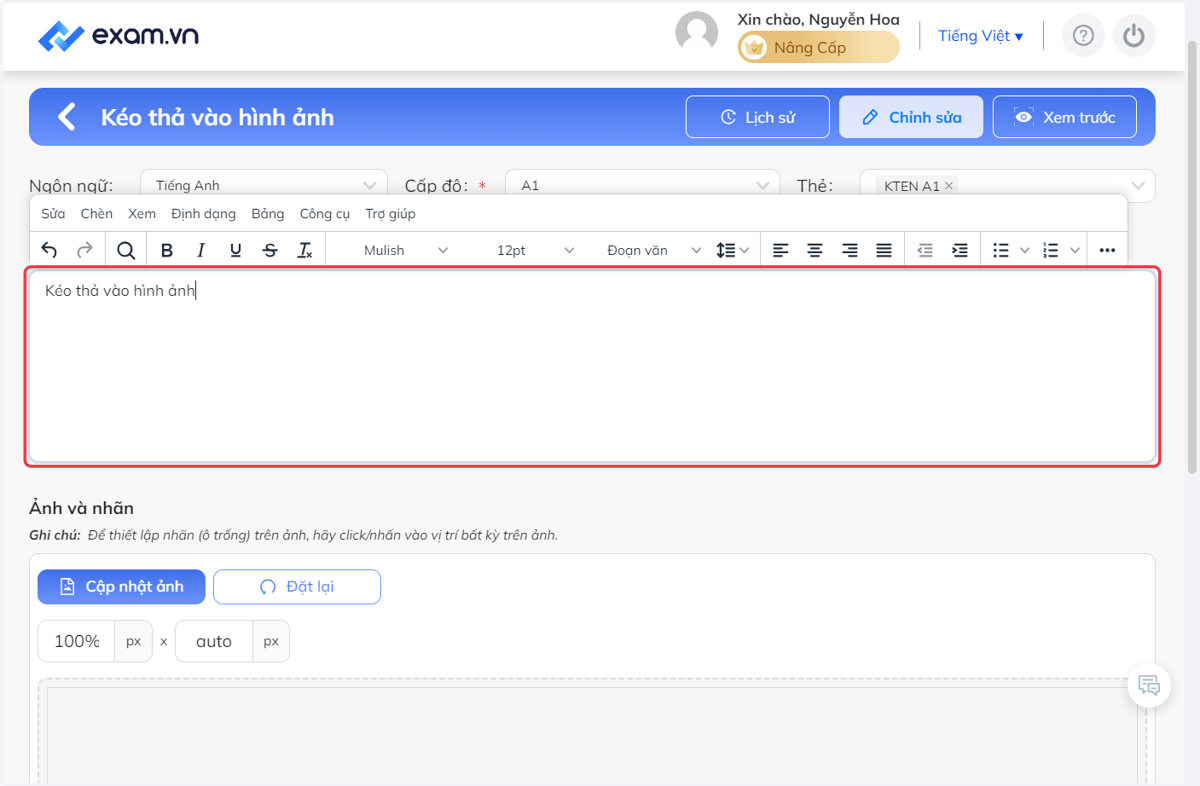
Task: Toggle italic formatting
Action: (201, 250)
